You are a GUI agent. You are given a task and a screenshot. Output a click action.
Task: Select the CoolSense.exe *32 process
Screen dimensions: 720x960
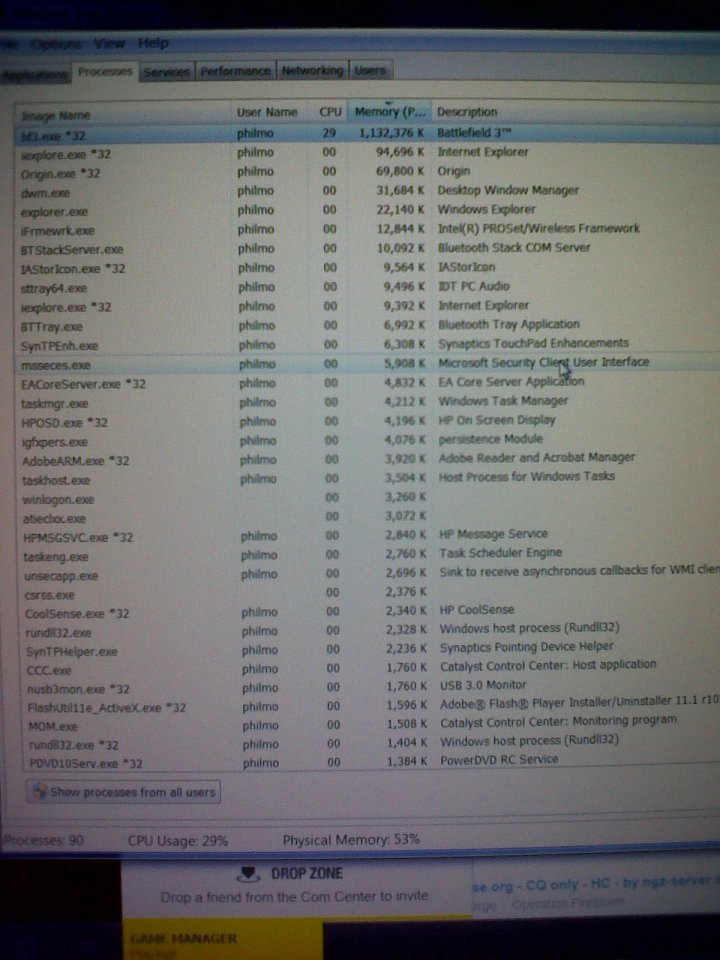point(77,613)
